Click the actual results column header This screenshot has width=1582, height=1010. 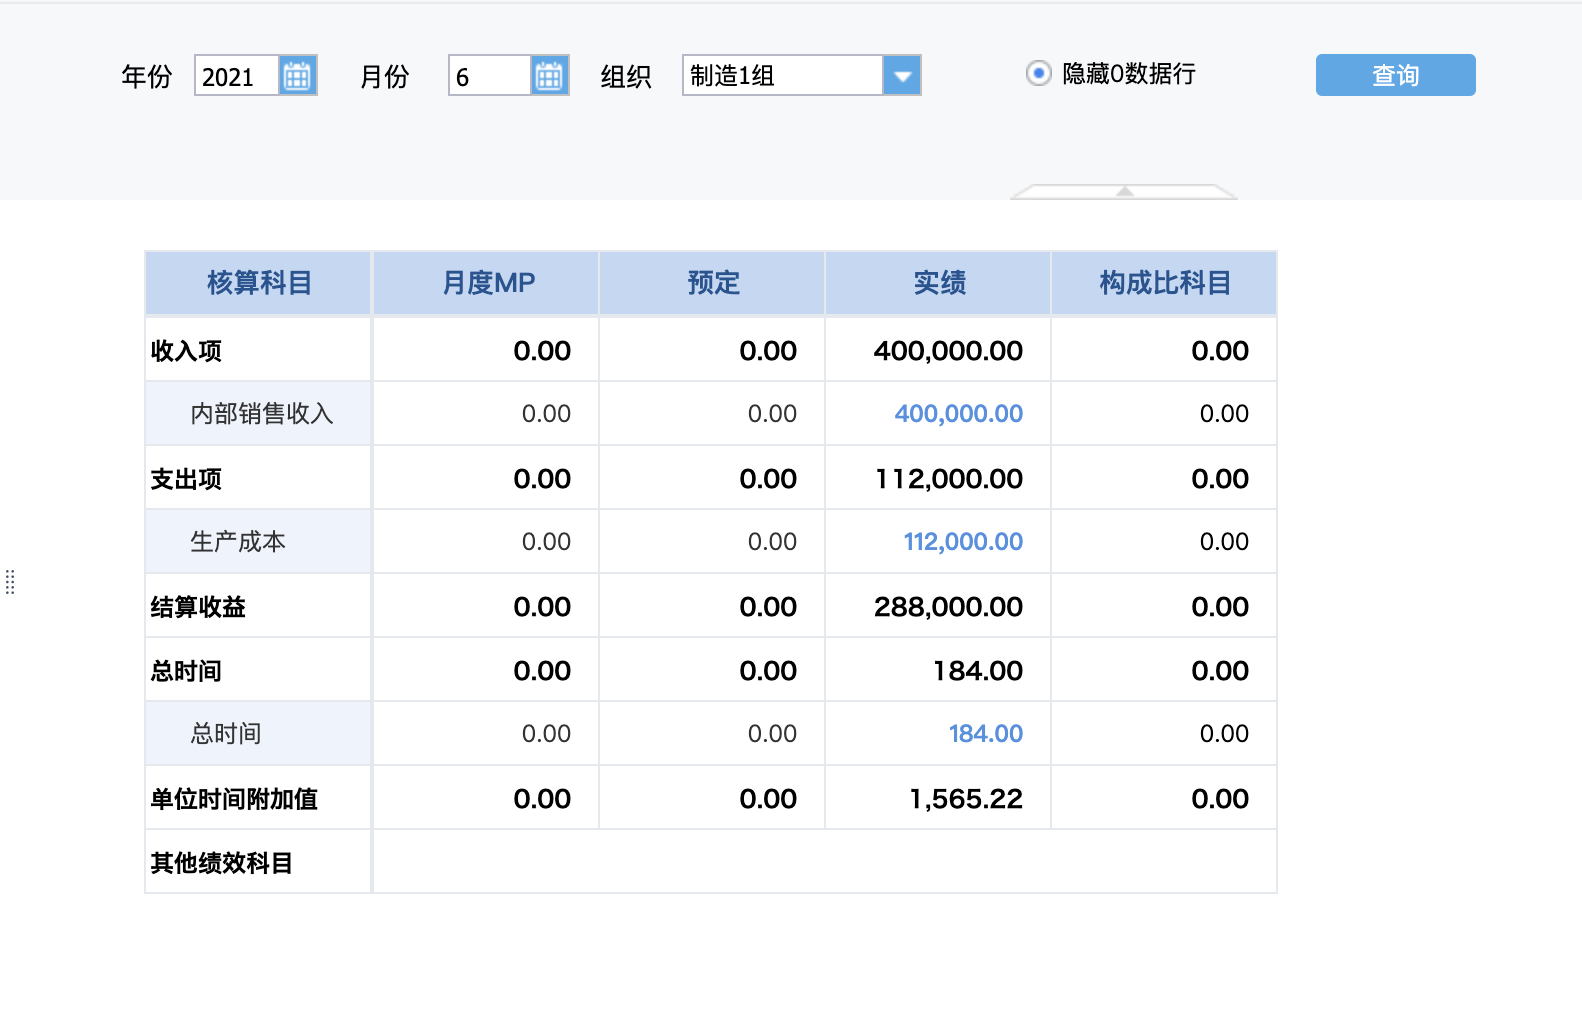tap(939, 283)
